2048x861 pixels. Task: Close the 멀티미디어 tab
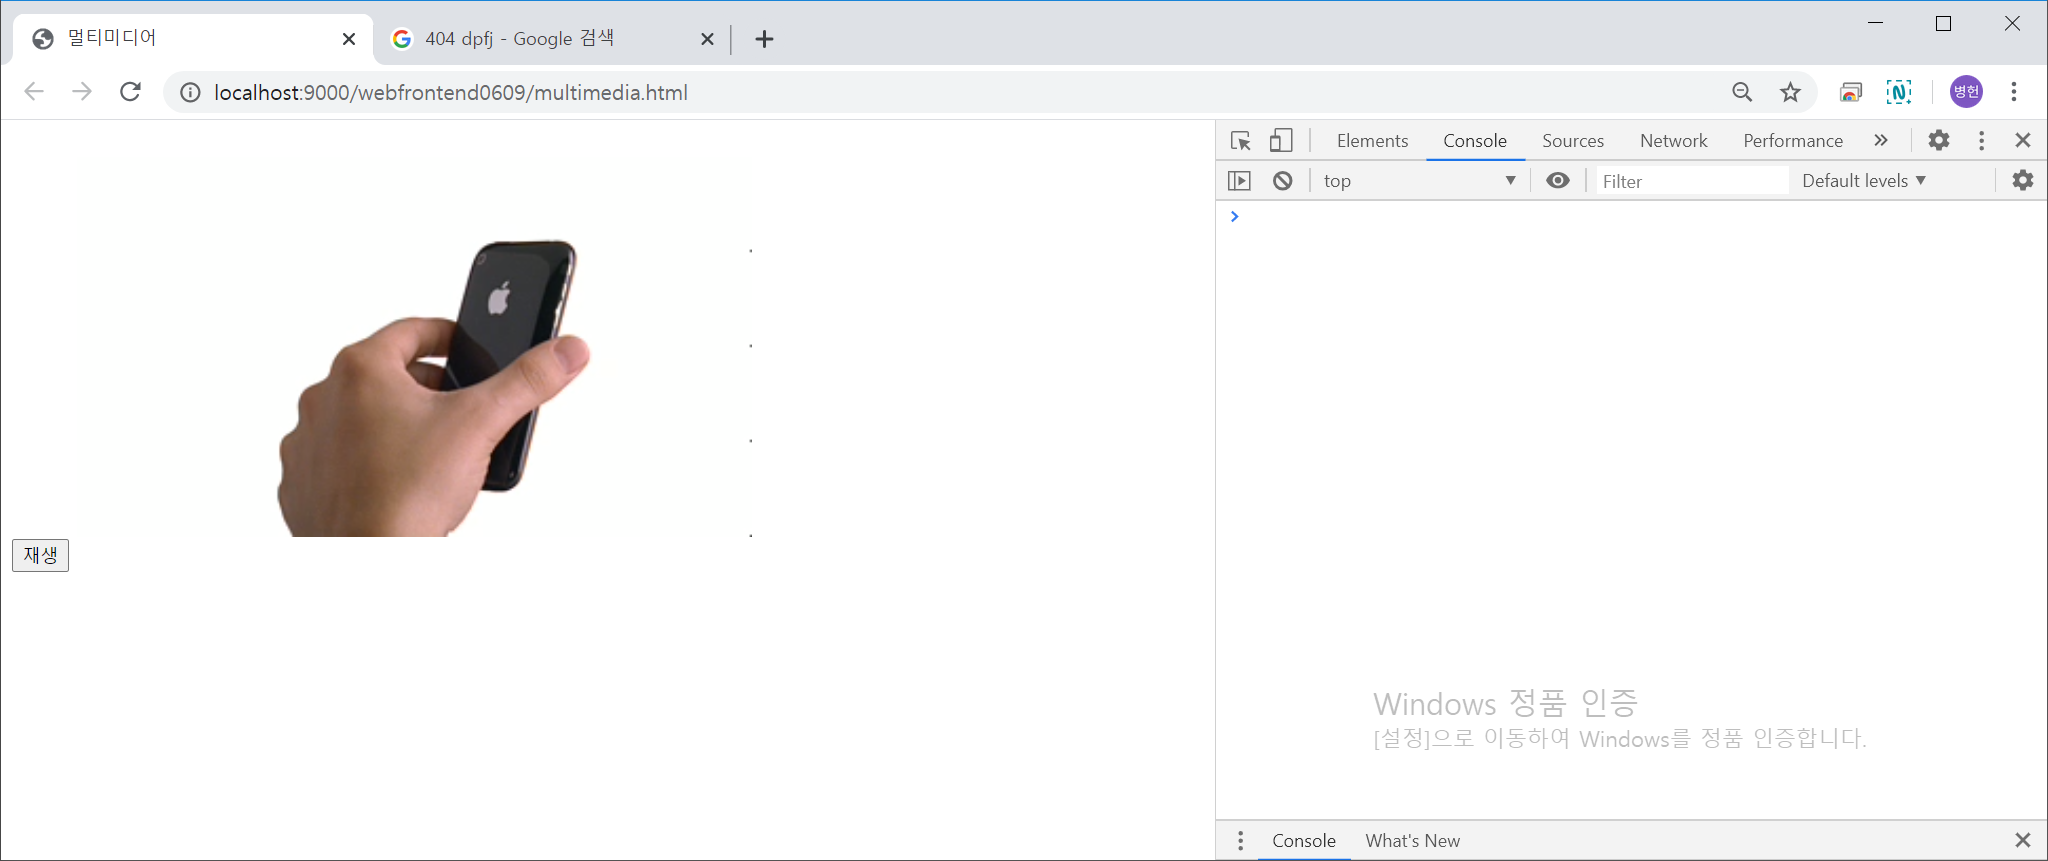tap(349, 39)
